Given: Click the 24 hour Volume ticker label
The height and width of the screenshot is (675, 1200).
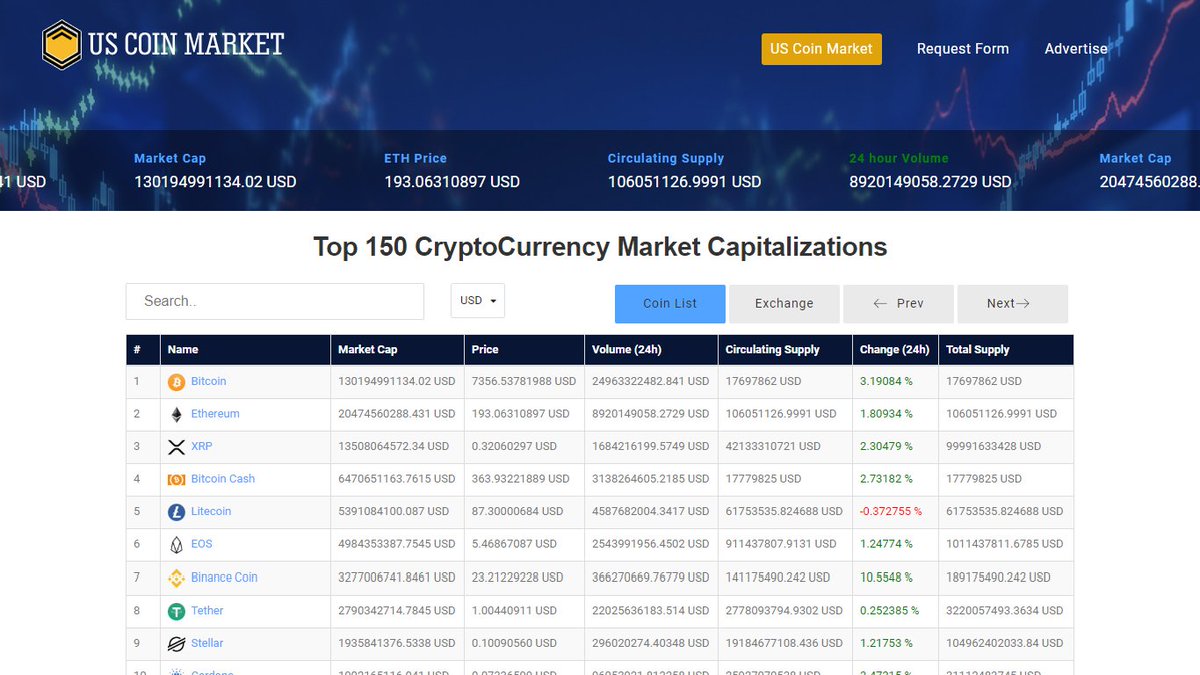Looking at the screenshot, I should pyautogui.click(x=899, y=158).
